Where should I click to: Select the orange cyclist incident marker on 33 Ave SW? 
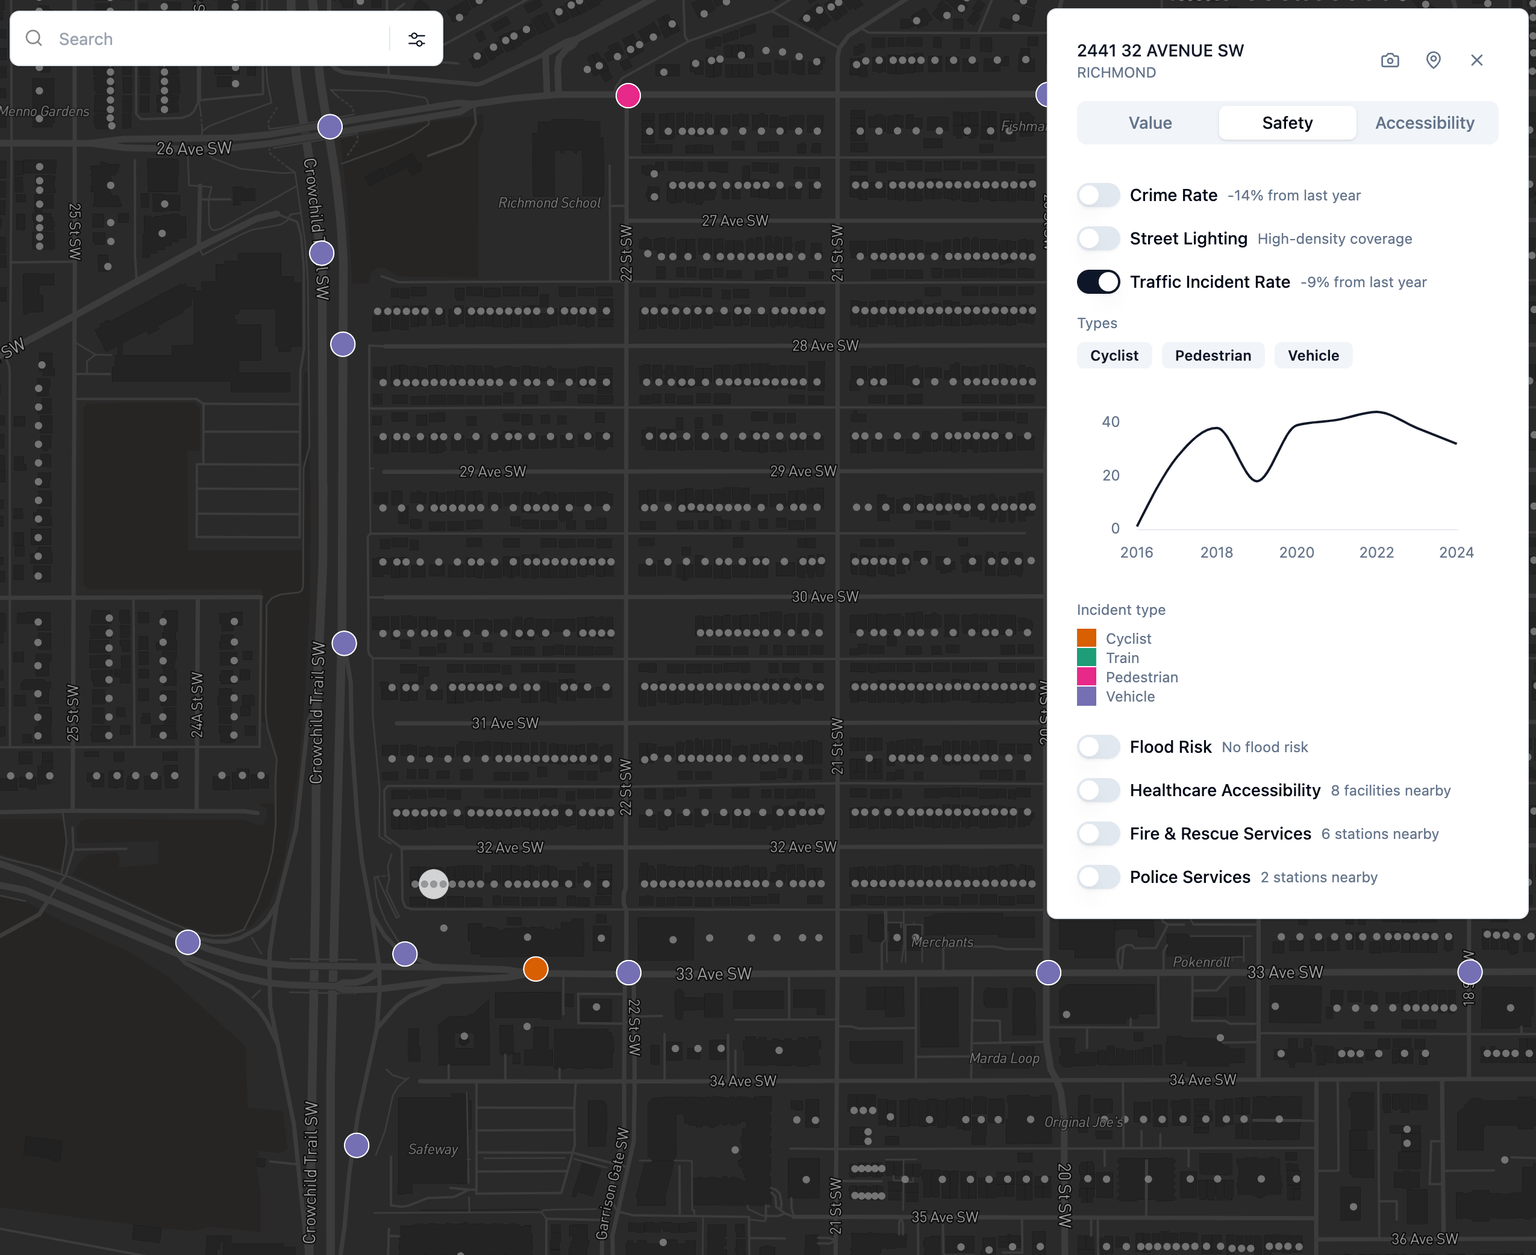click(535, 968)
